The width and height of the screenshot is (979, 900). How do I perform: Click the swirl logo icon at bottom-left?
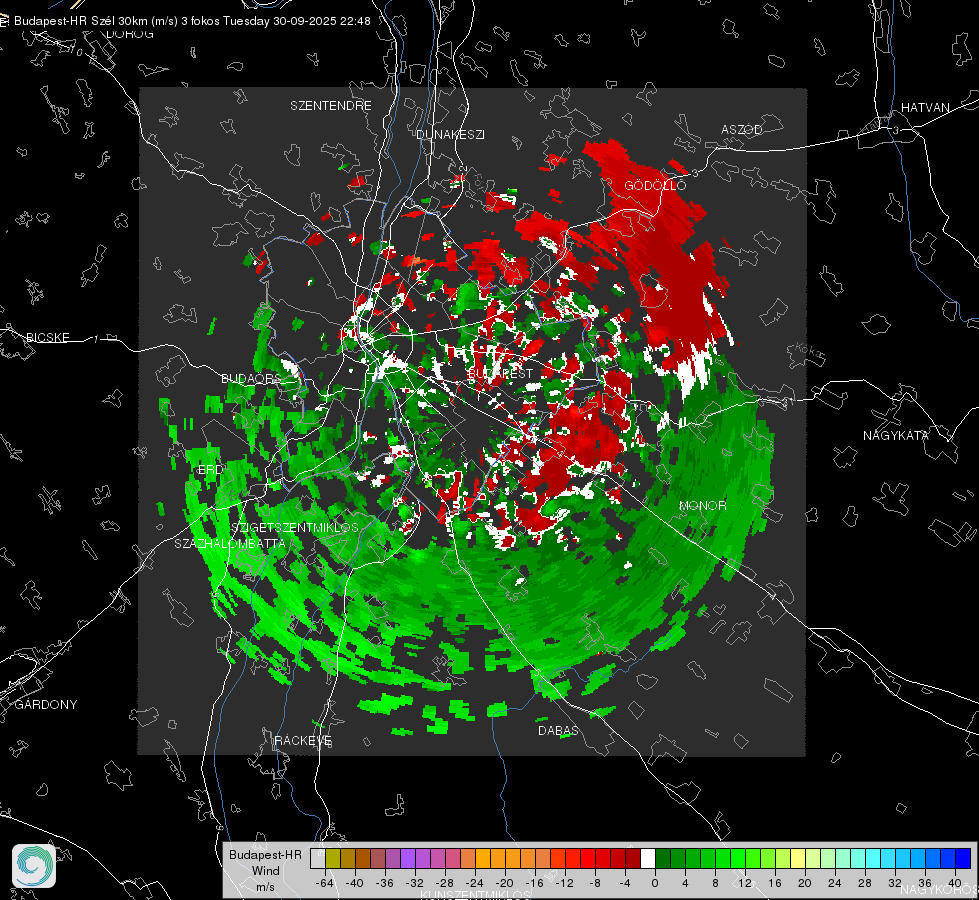tap(34, 866)
